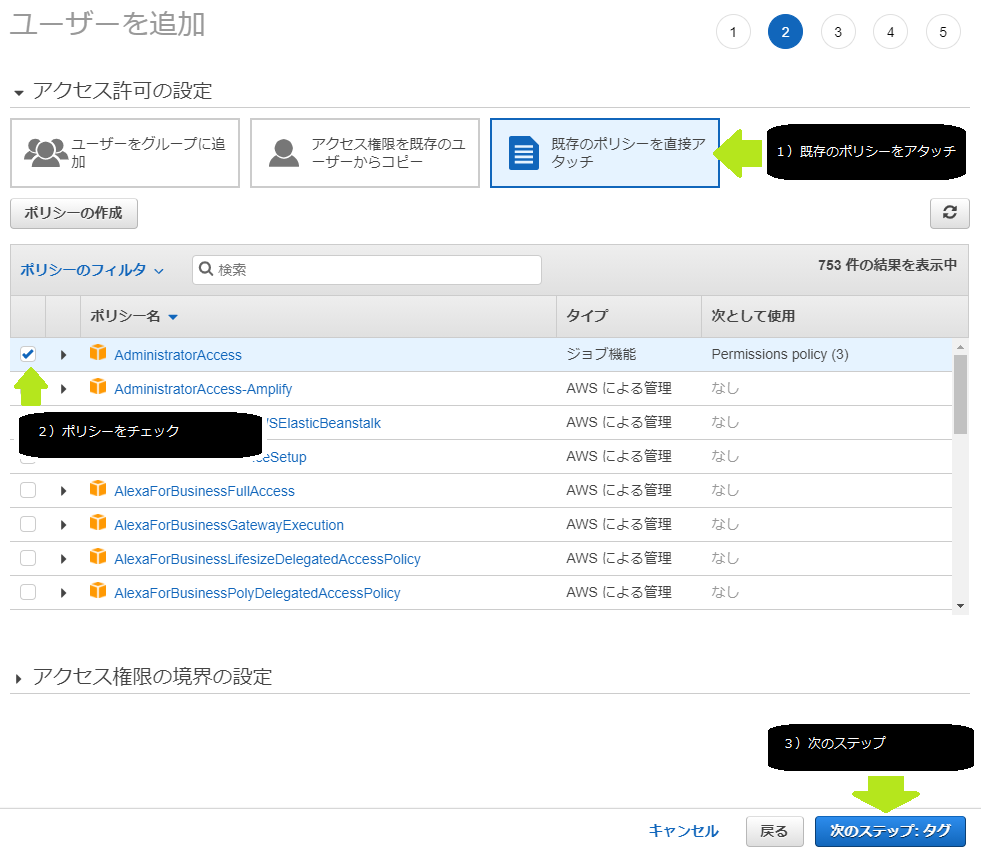Click the policy list scroll-up arrow
The width and height of the screenshot is (981, 849).
pos(960,347)
